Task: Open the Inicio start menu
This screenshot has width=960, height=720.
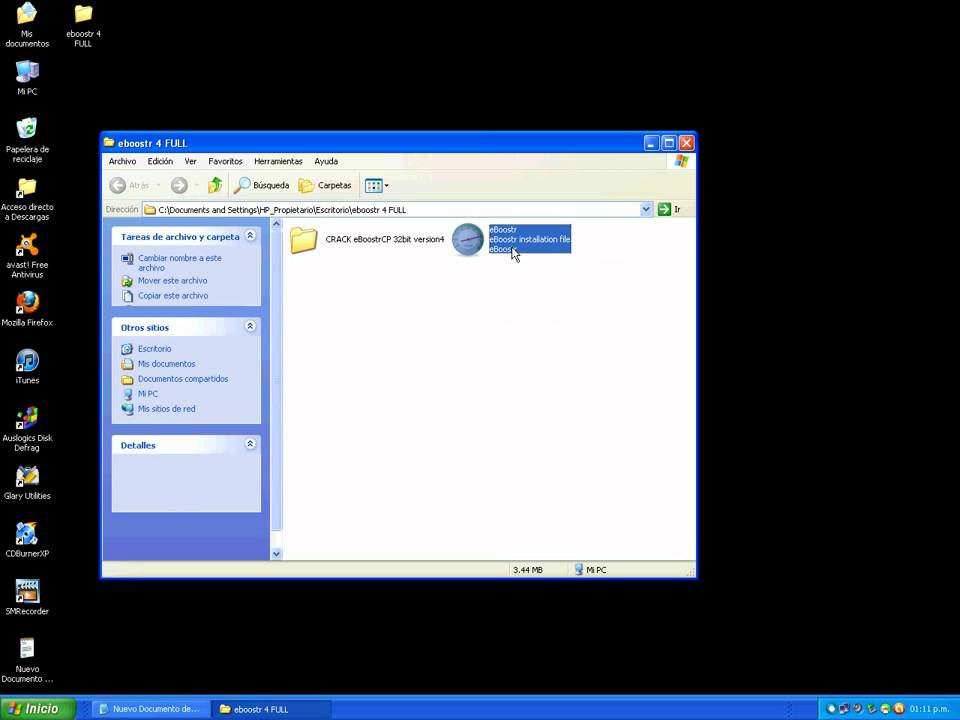Action: [x=37, y=709]
